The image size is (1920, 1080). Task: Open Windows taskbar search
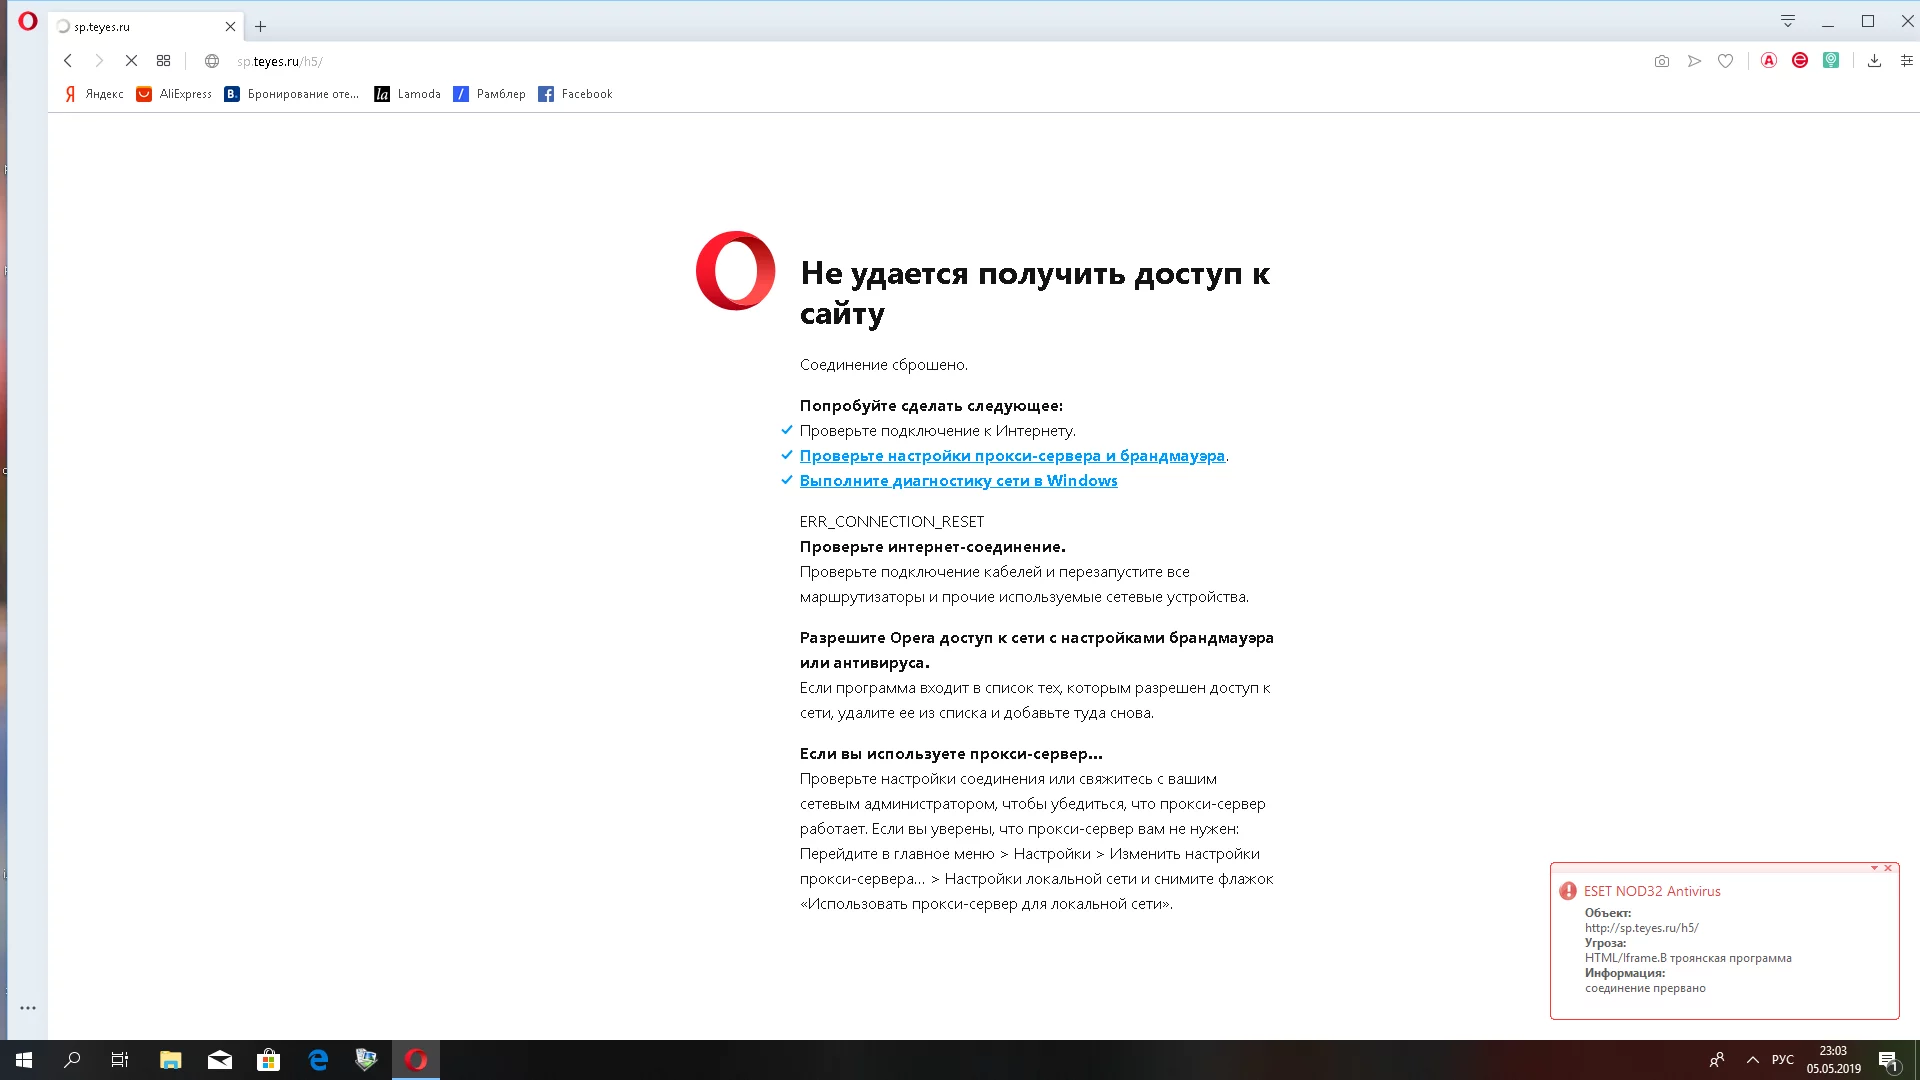pyautogui.click(x=72, y=1060)
